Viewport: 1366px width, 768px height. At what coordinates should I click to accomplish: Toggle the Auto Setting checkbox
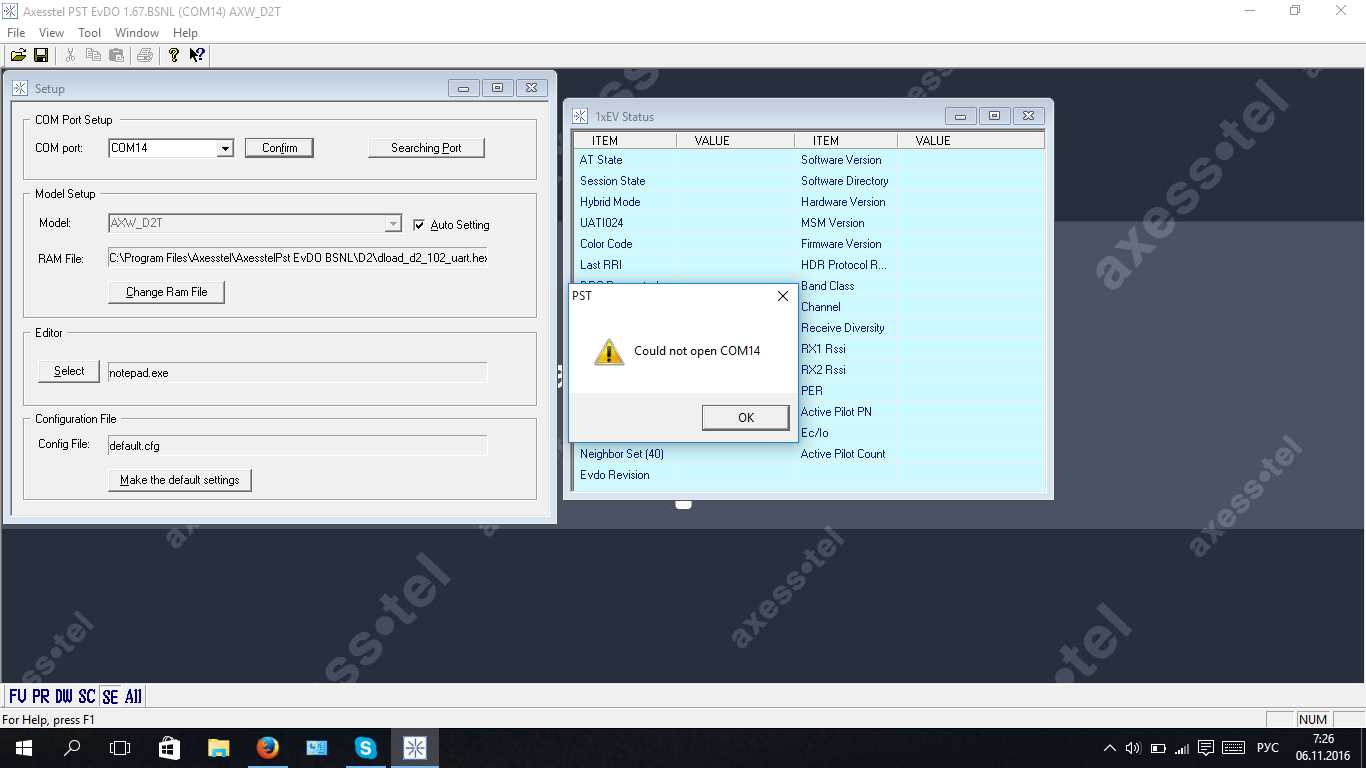419,225
